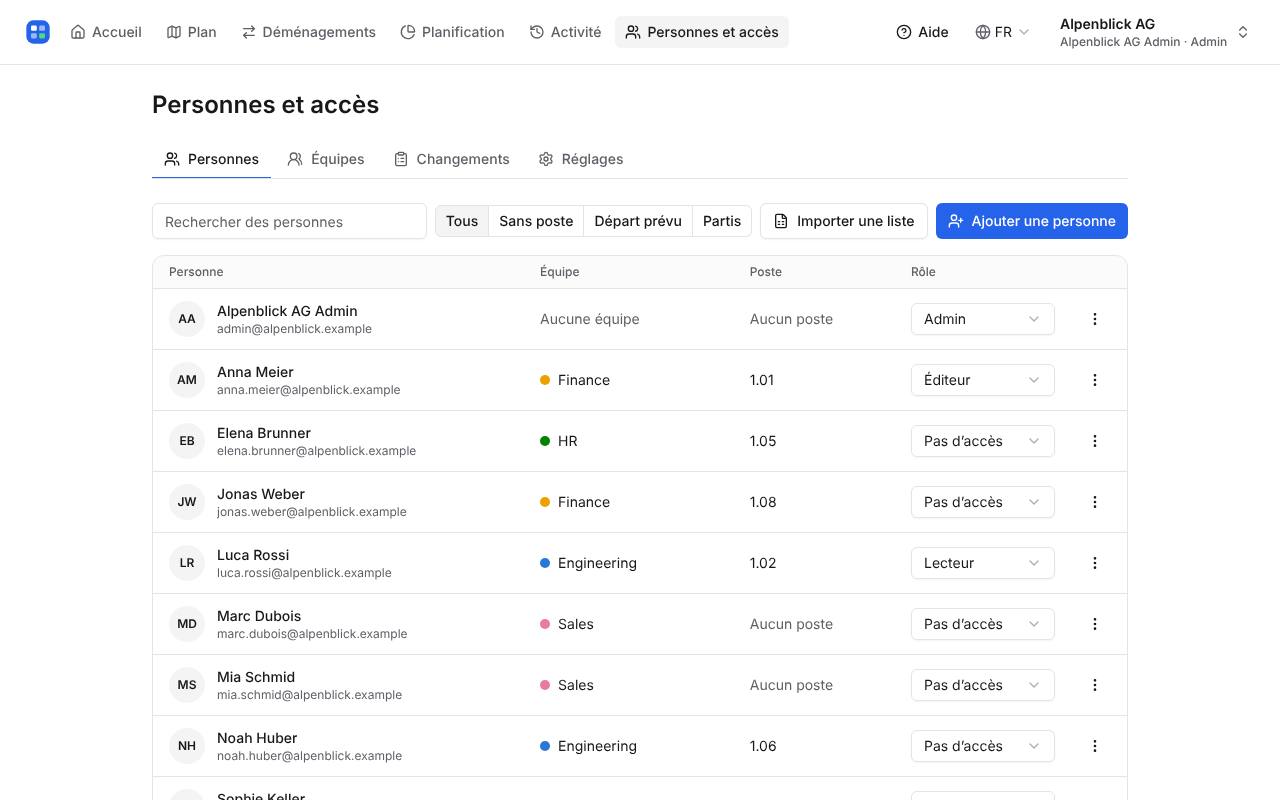Expand the Alpenblick AG account switcher
Viewport: 1280px width, 800px height.
1154,32
